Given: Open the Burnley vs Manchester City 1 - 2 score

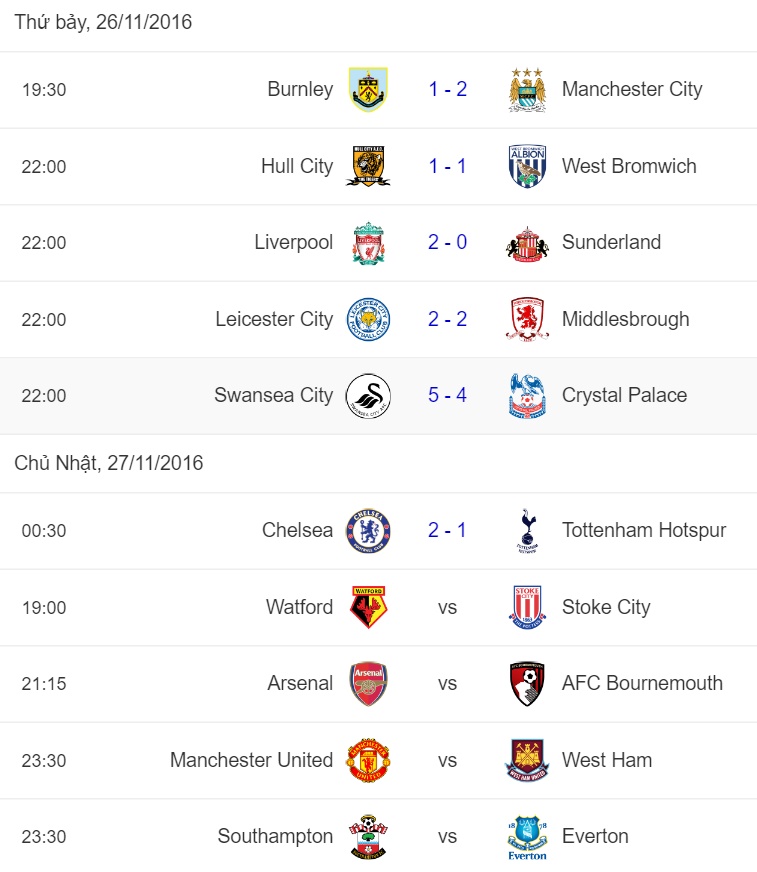Looking at the screenshot, I should (448, 89).
